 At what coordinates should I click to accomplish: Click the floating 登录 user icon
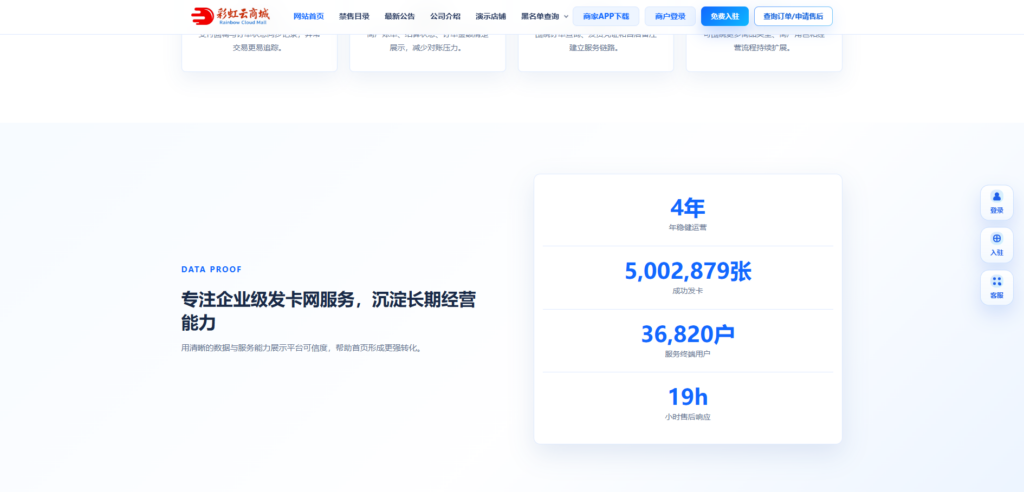997,203
